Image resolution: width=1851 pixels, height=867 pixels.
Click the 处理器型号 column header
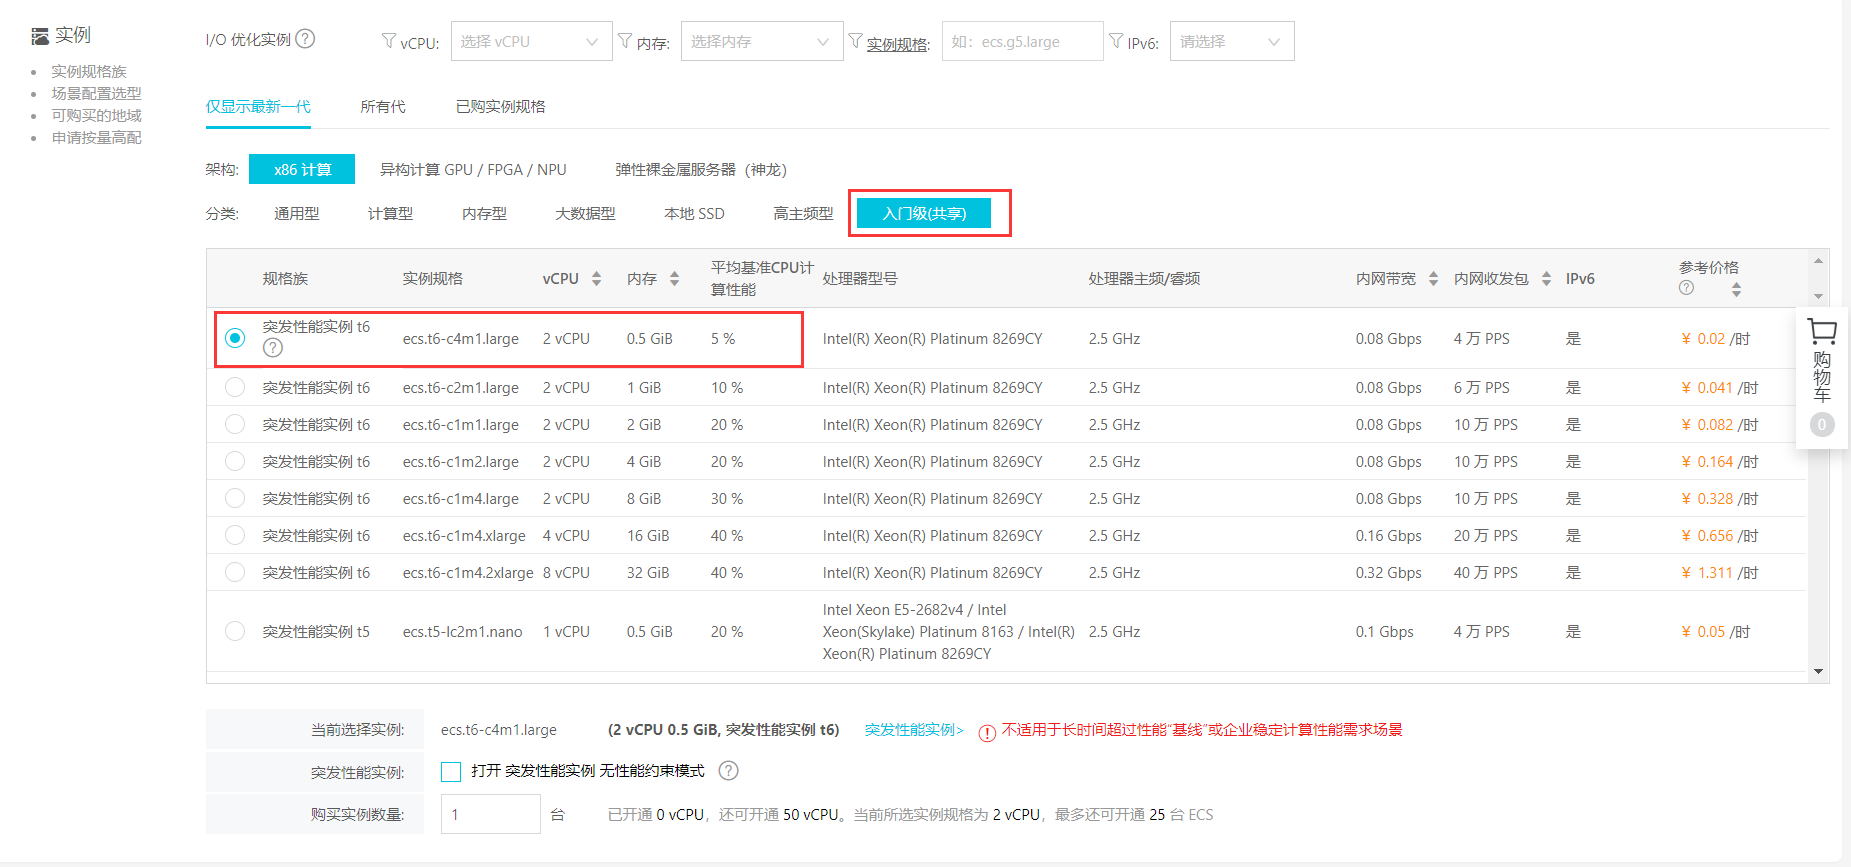(x=860, y=279)
